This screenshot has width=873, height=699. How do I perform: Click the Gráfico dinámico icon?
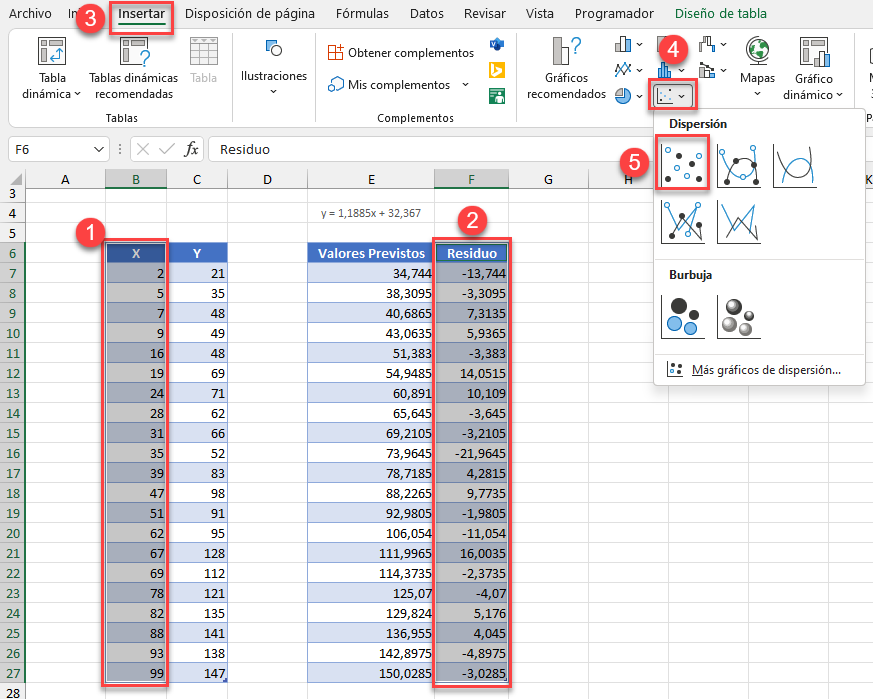pos(814,52)
